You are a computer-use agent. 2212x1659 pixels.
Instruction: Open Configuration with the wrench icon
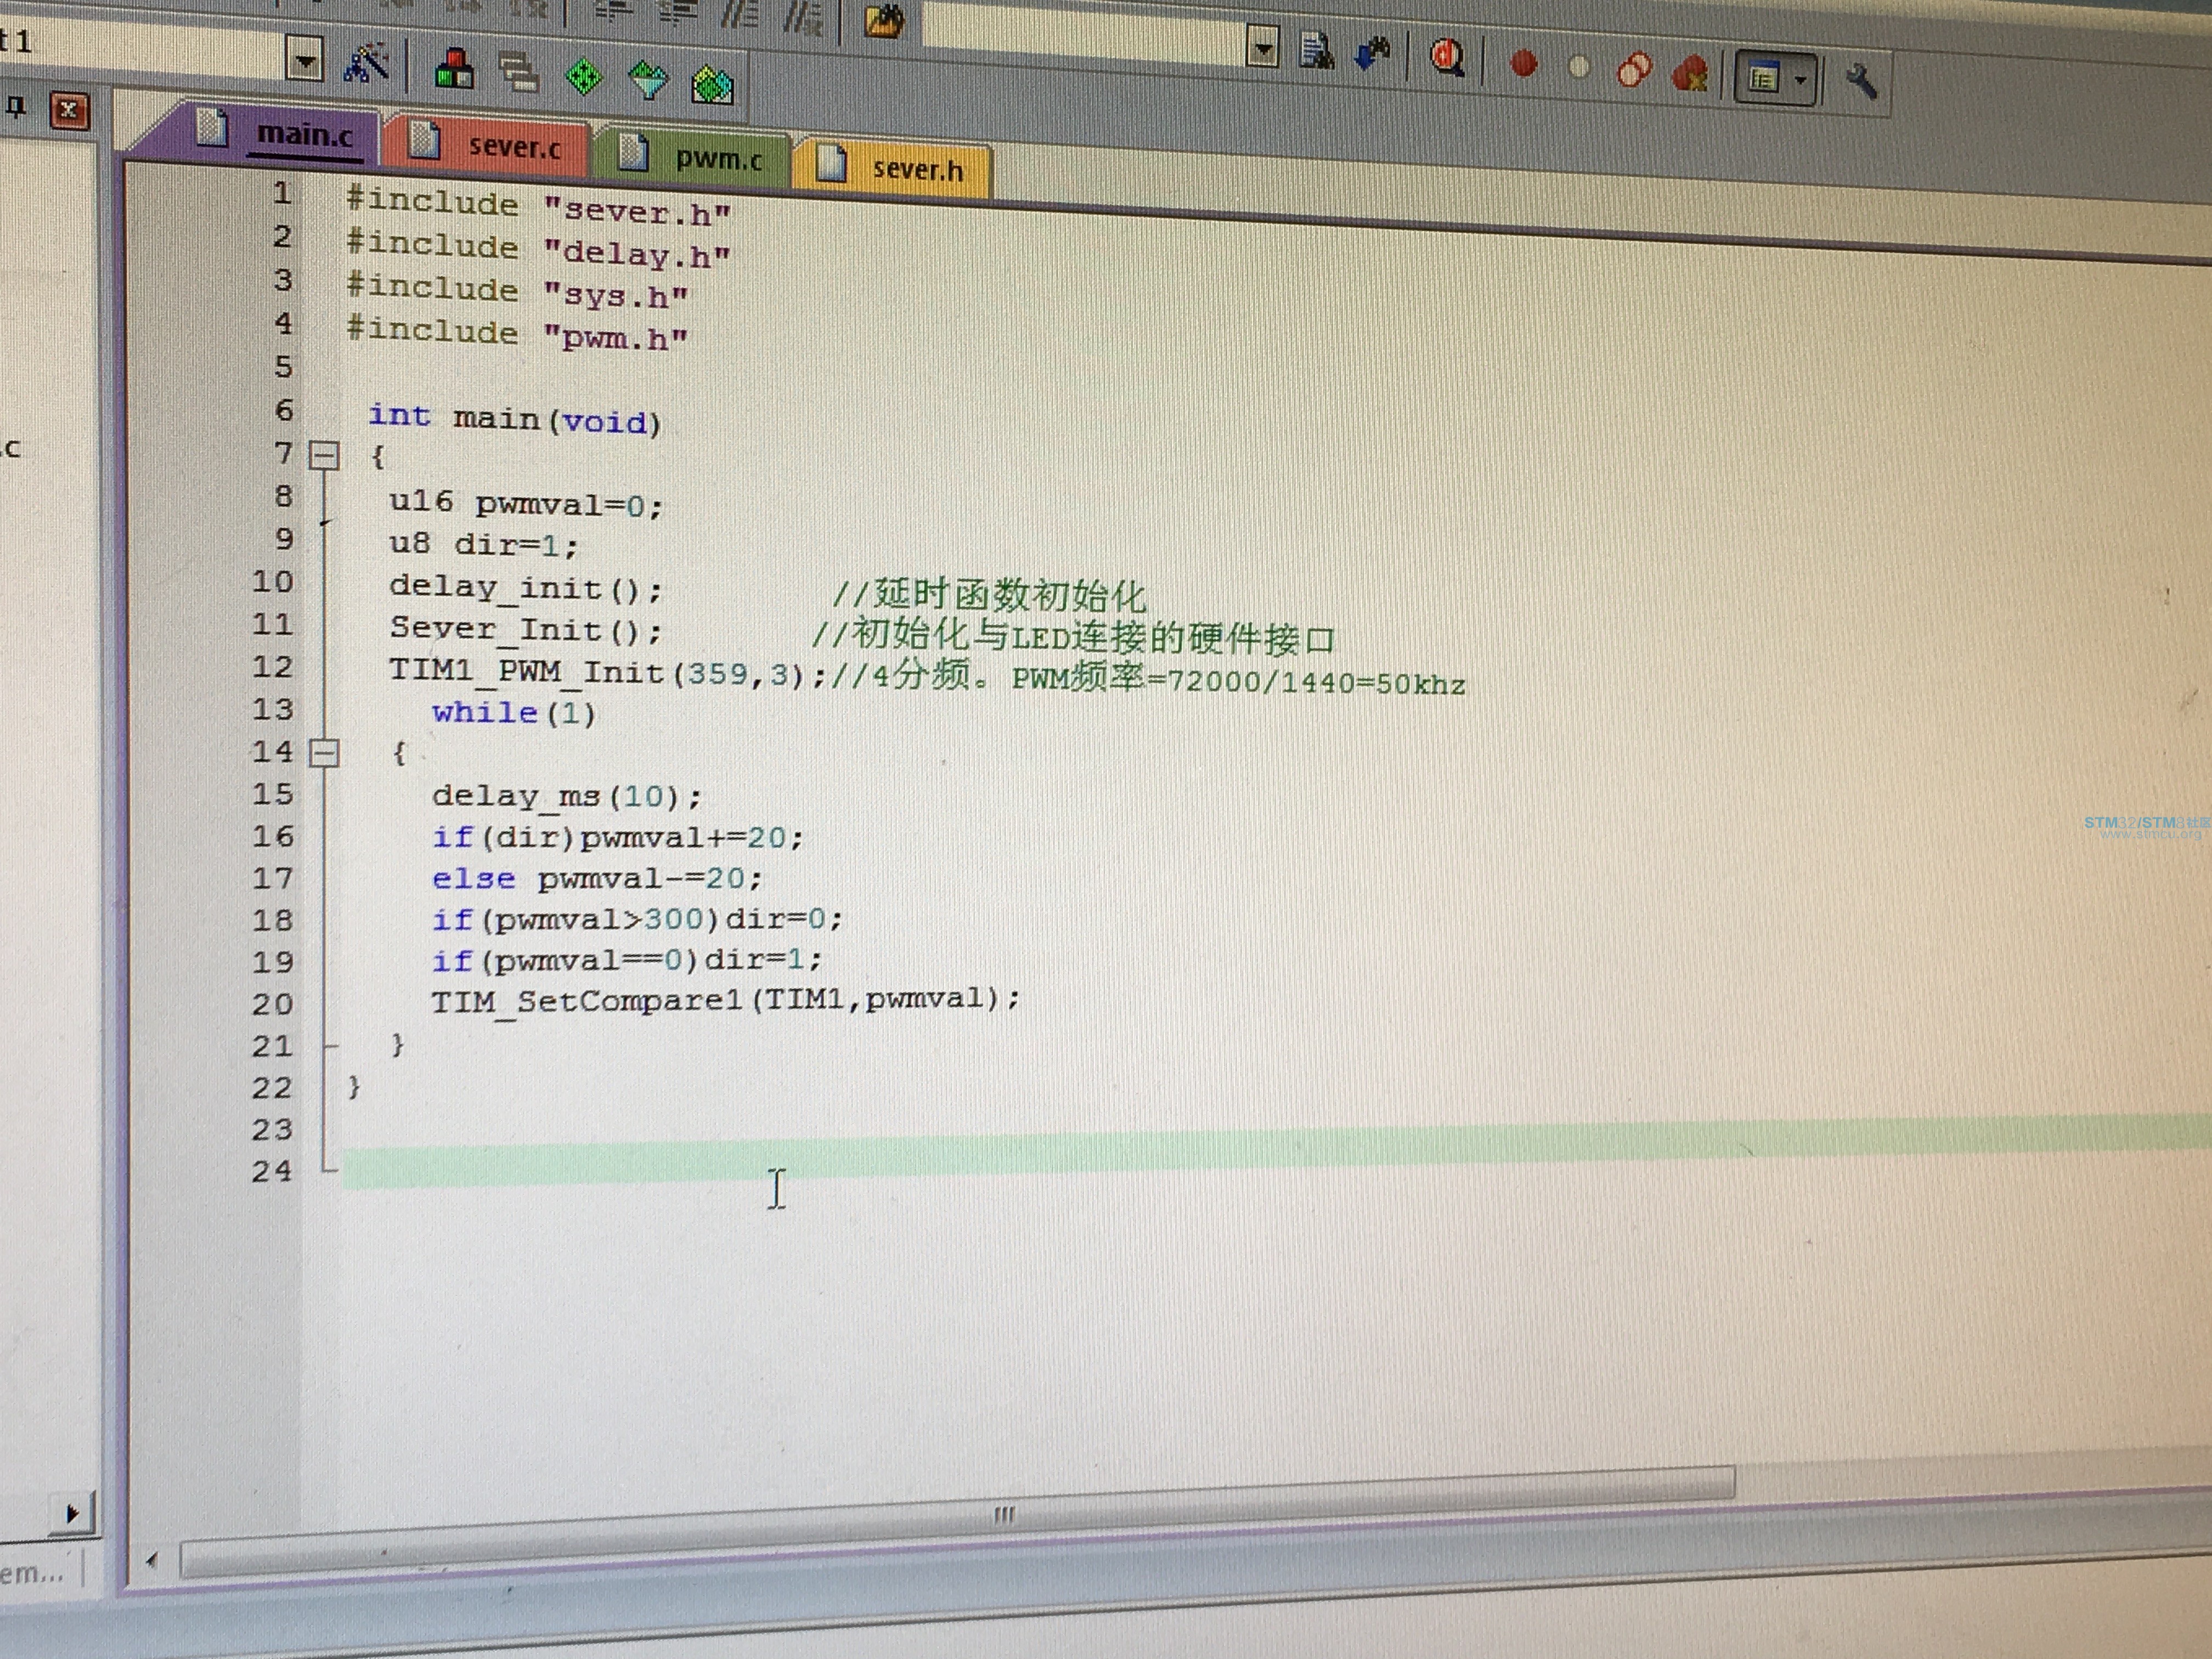pos(1861,81)
